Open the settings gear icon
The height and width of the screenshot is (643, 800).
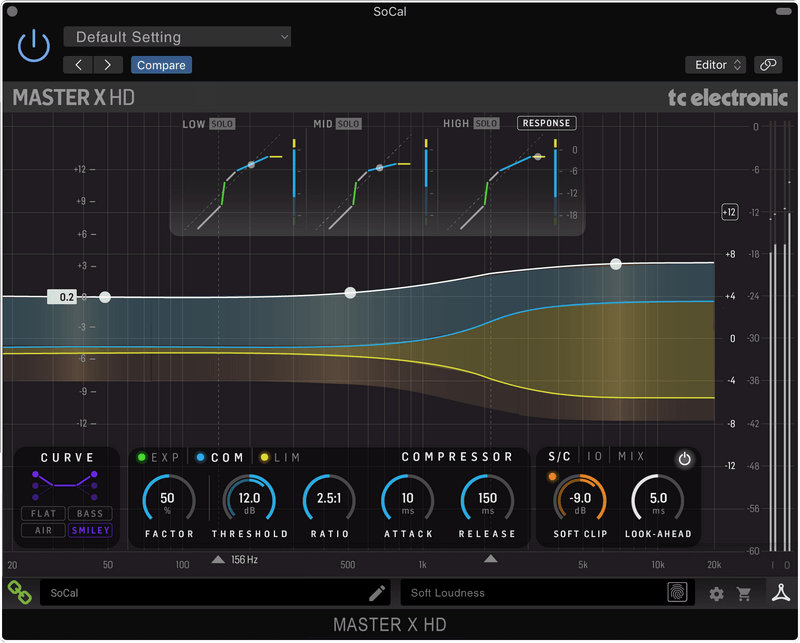click(716, 593)
